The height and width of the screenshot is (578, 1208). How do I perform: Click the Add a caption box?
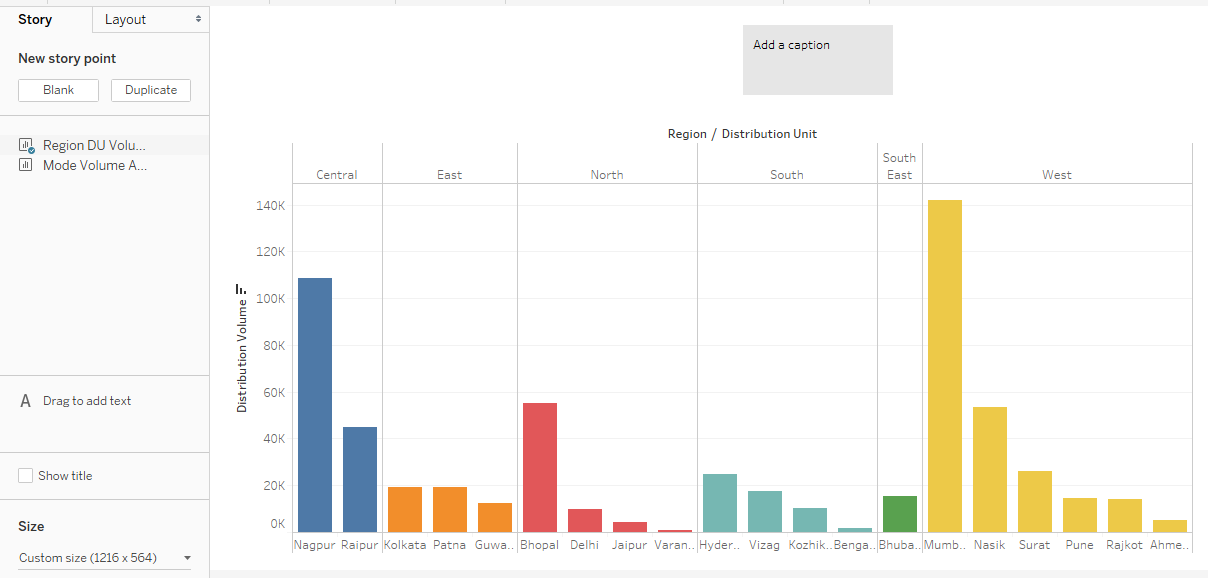818,60
